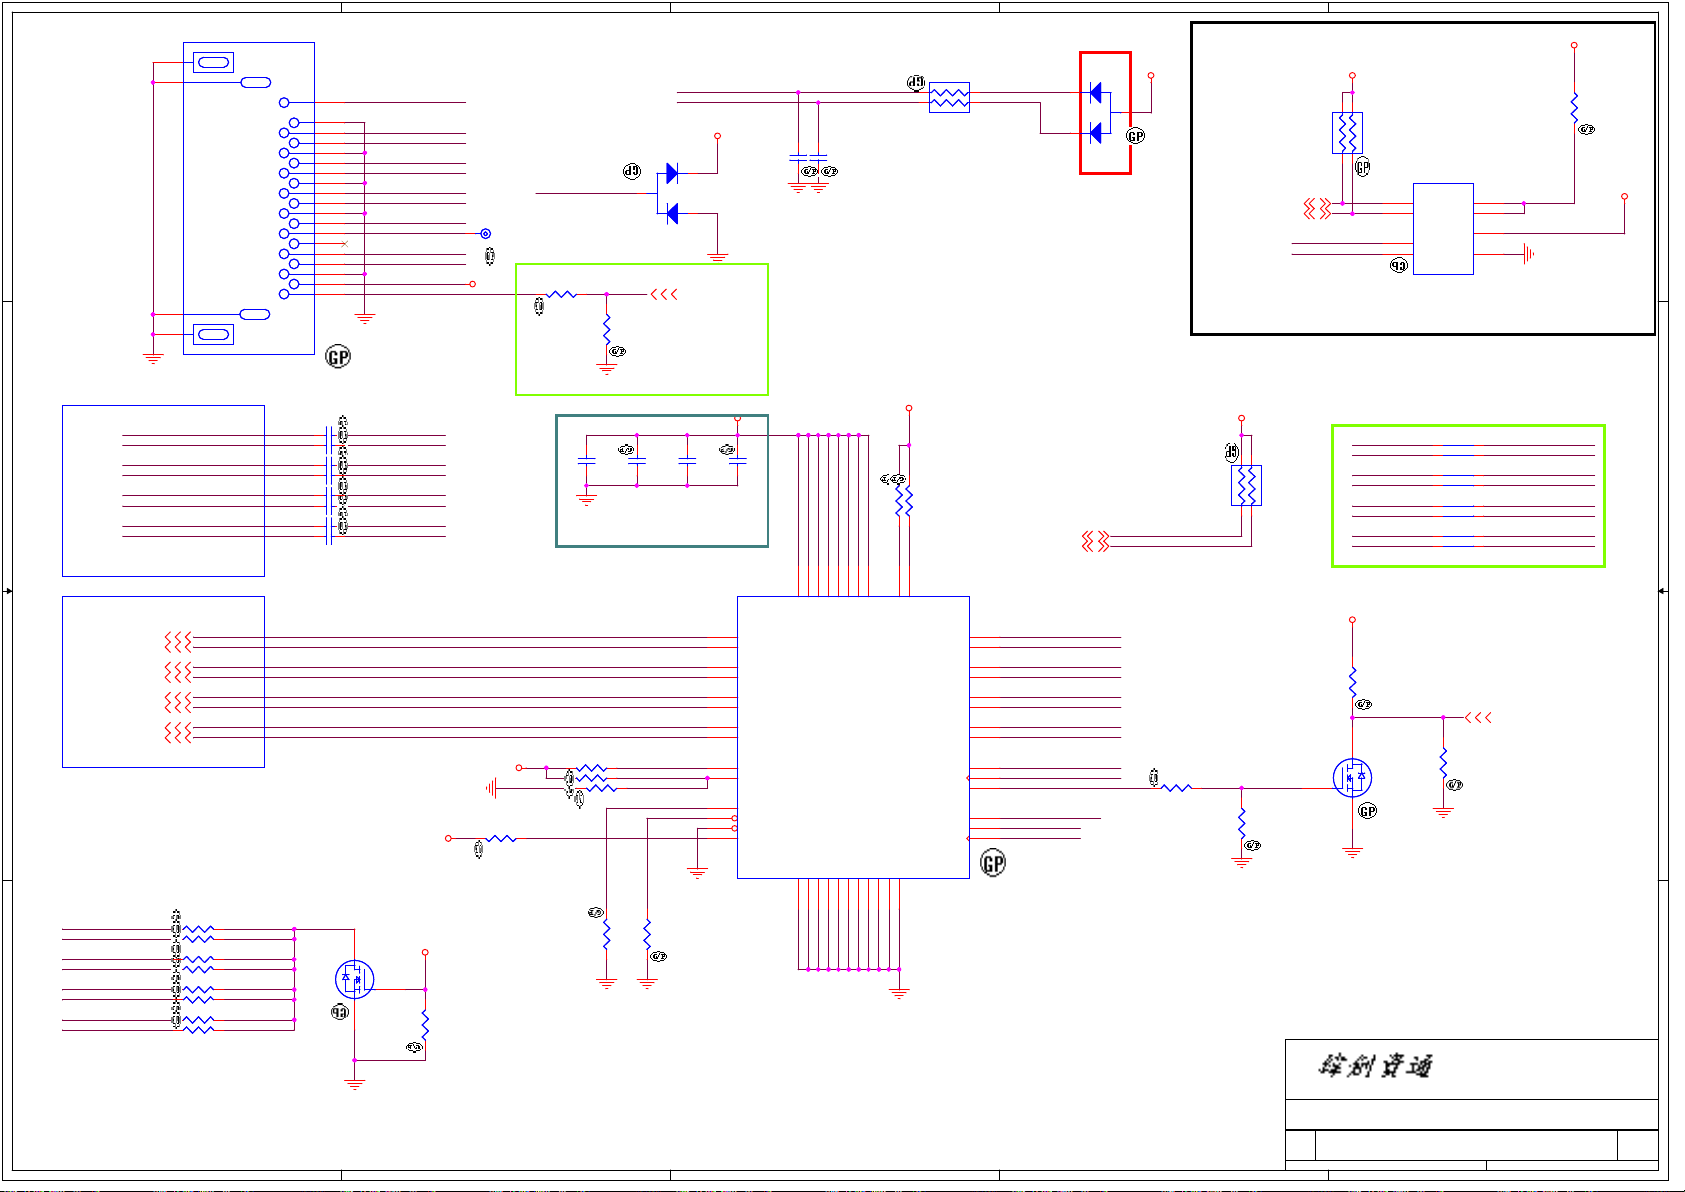1685x1192 pixels.
Task: Click the horizontal resistor pack left of the red box
Action: point(949,97)
